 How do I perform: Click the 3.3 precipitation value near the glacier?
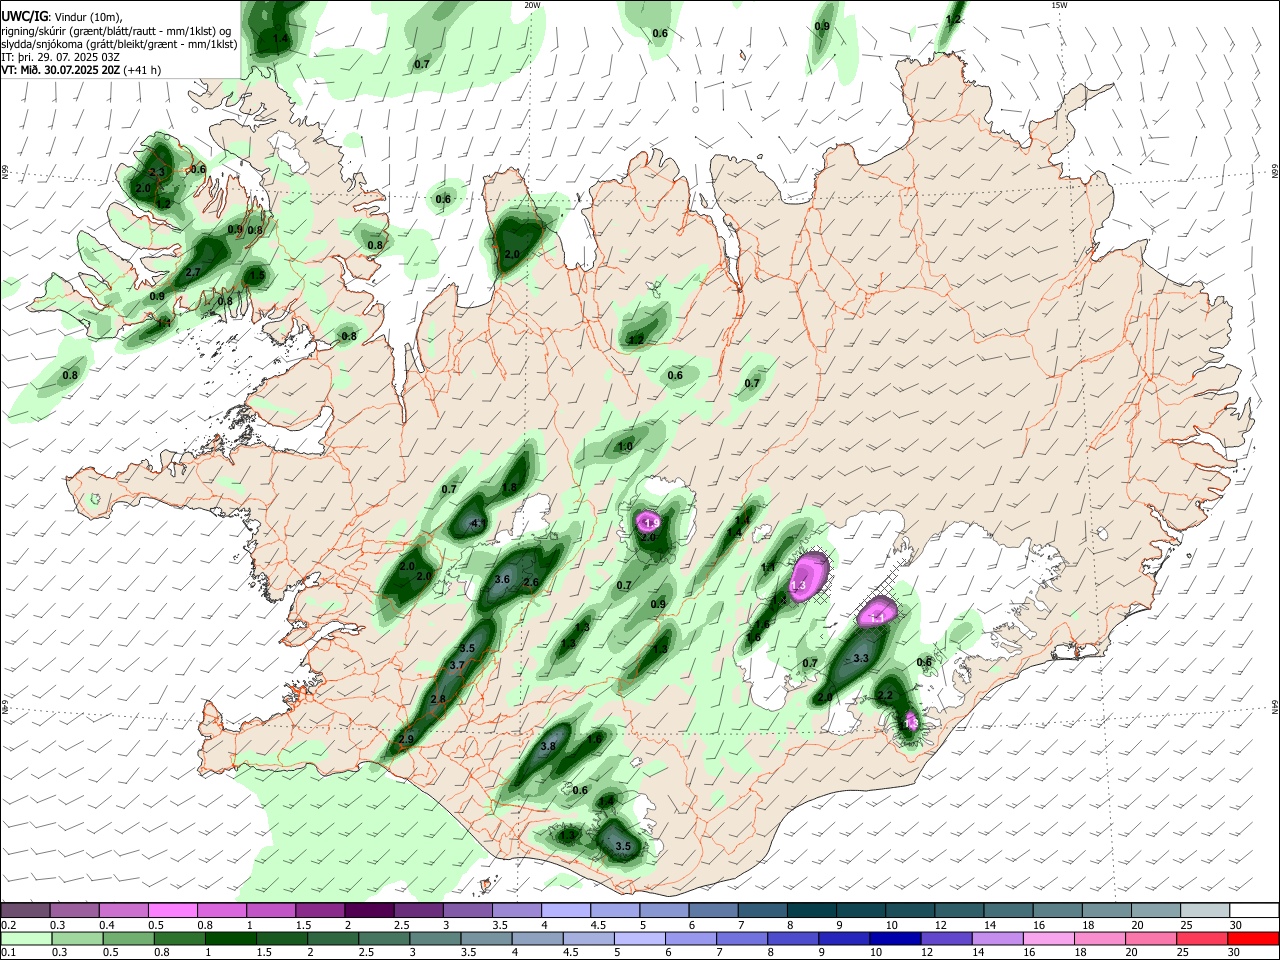coord(861,659)
